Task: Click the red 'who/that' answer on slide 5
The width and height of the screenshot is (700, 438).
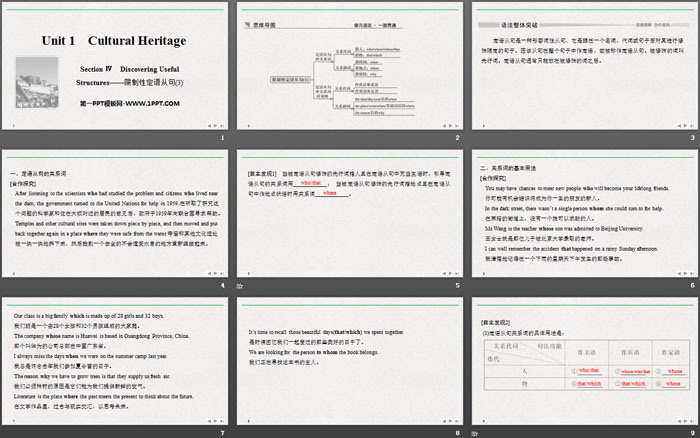Action: (312, 183)
